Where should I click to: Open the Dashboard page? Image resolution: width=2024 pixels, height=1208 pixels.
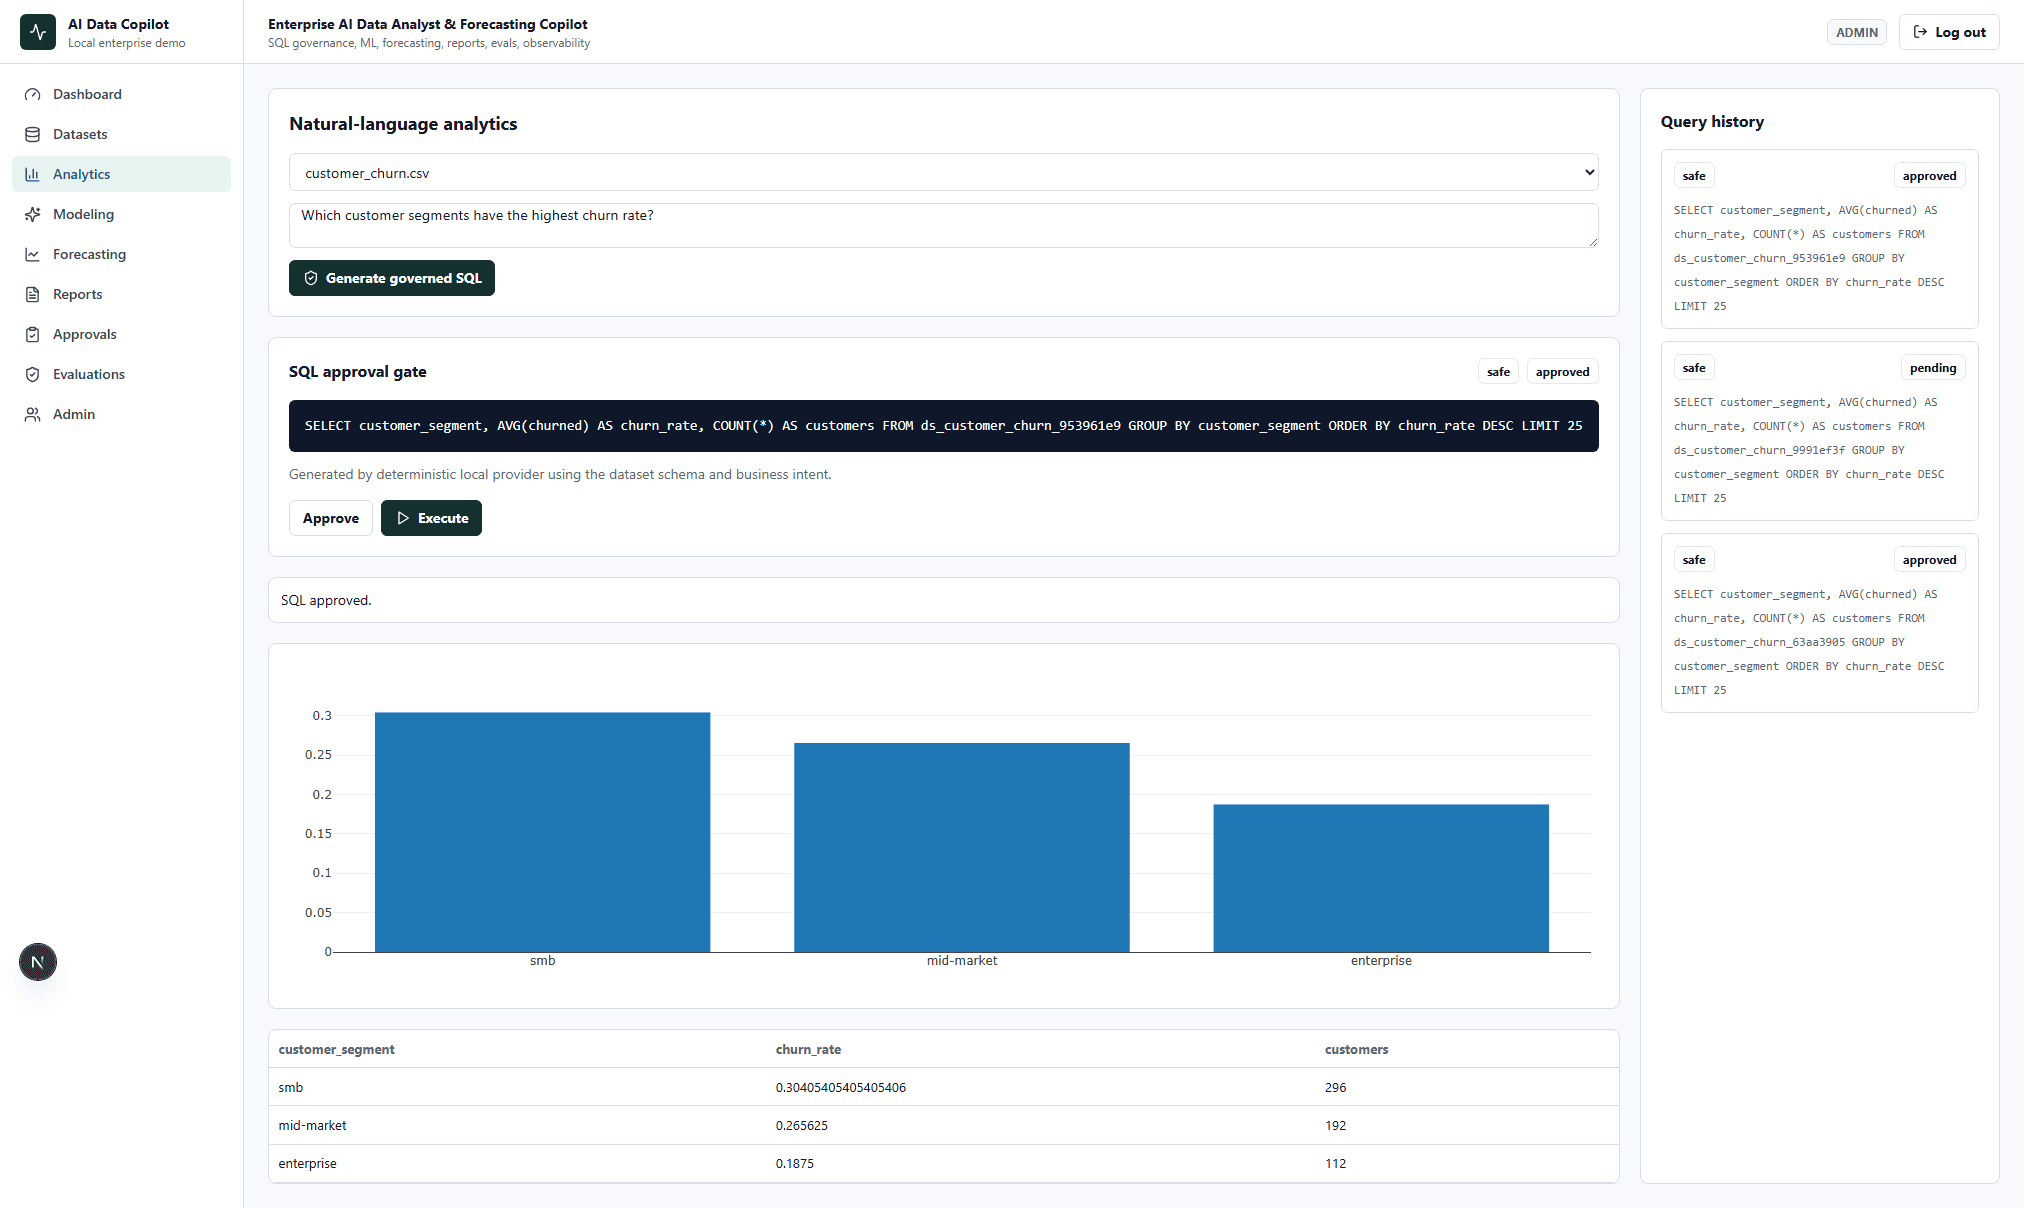[x=121, y=94]
